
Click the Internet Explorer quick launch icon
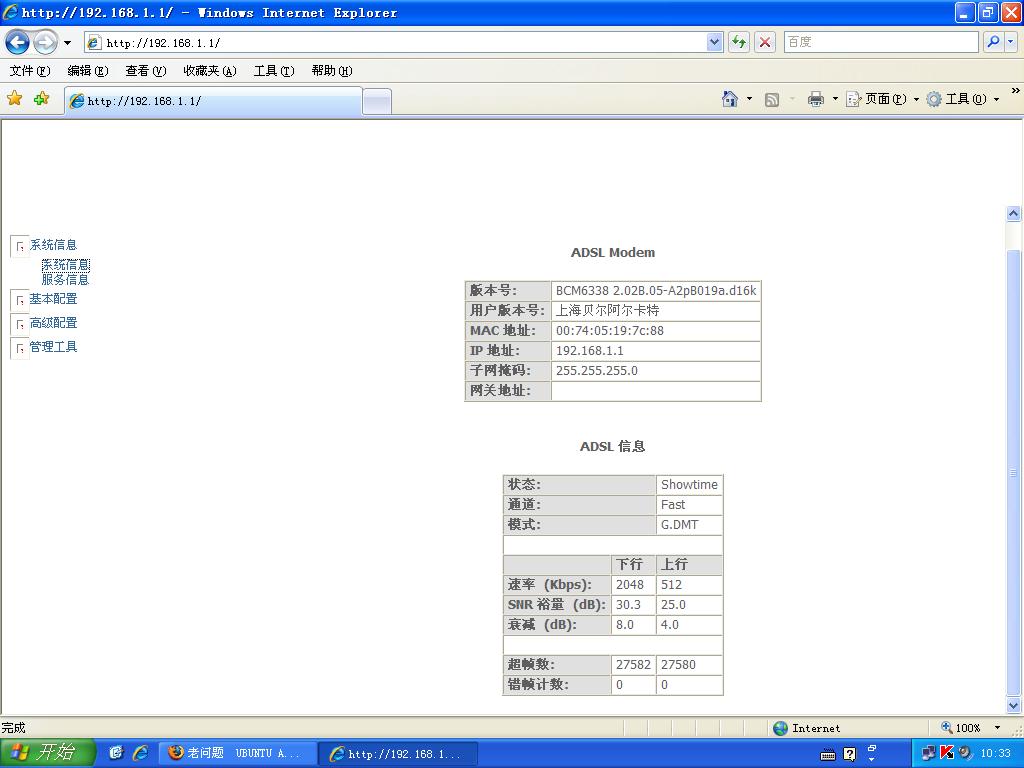[140, 753]
